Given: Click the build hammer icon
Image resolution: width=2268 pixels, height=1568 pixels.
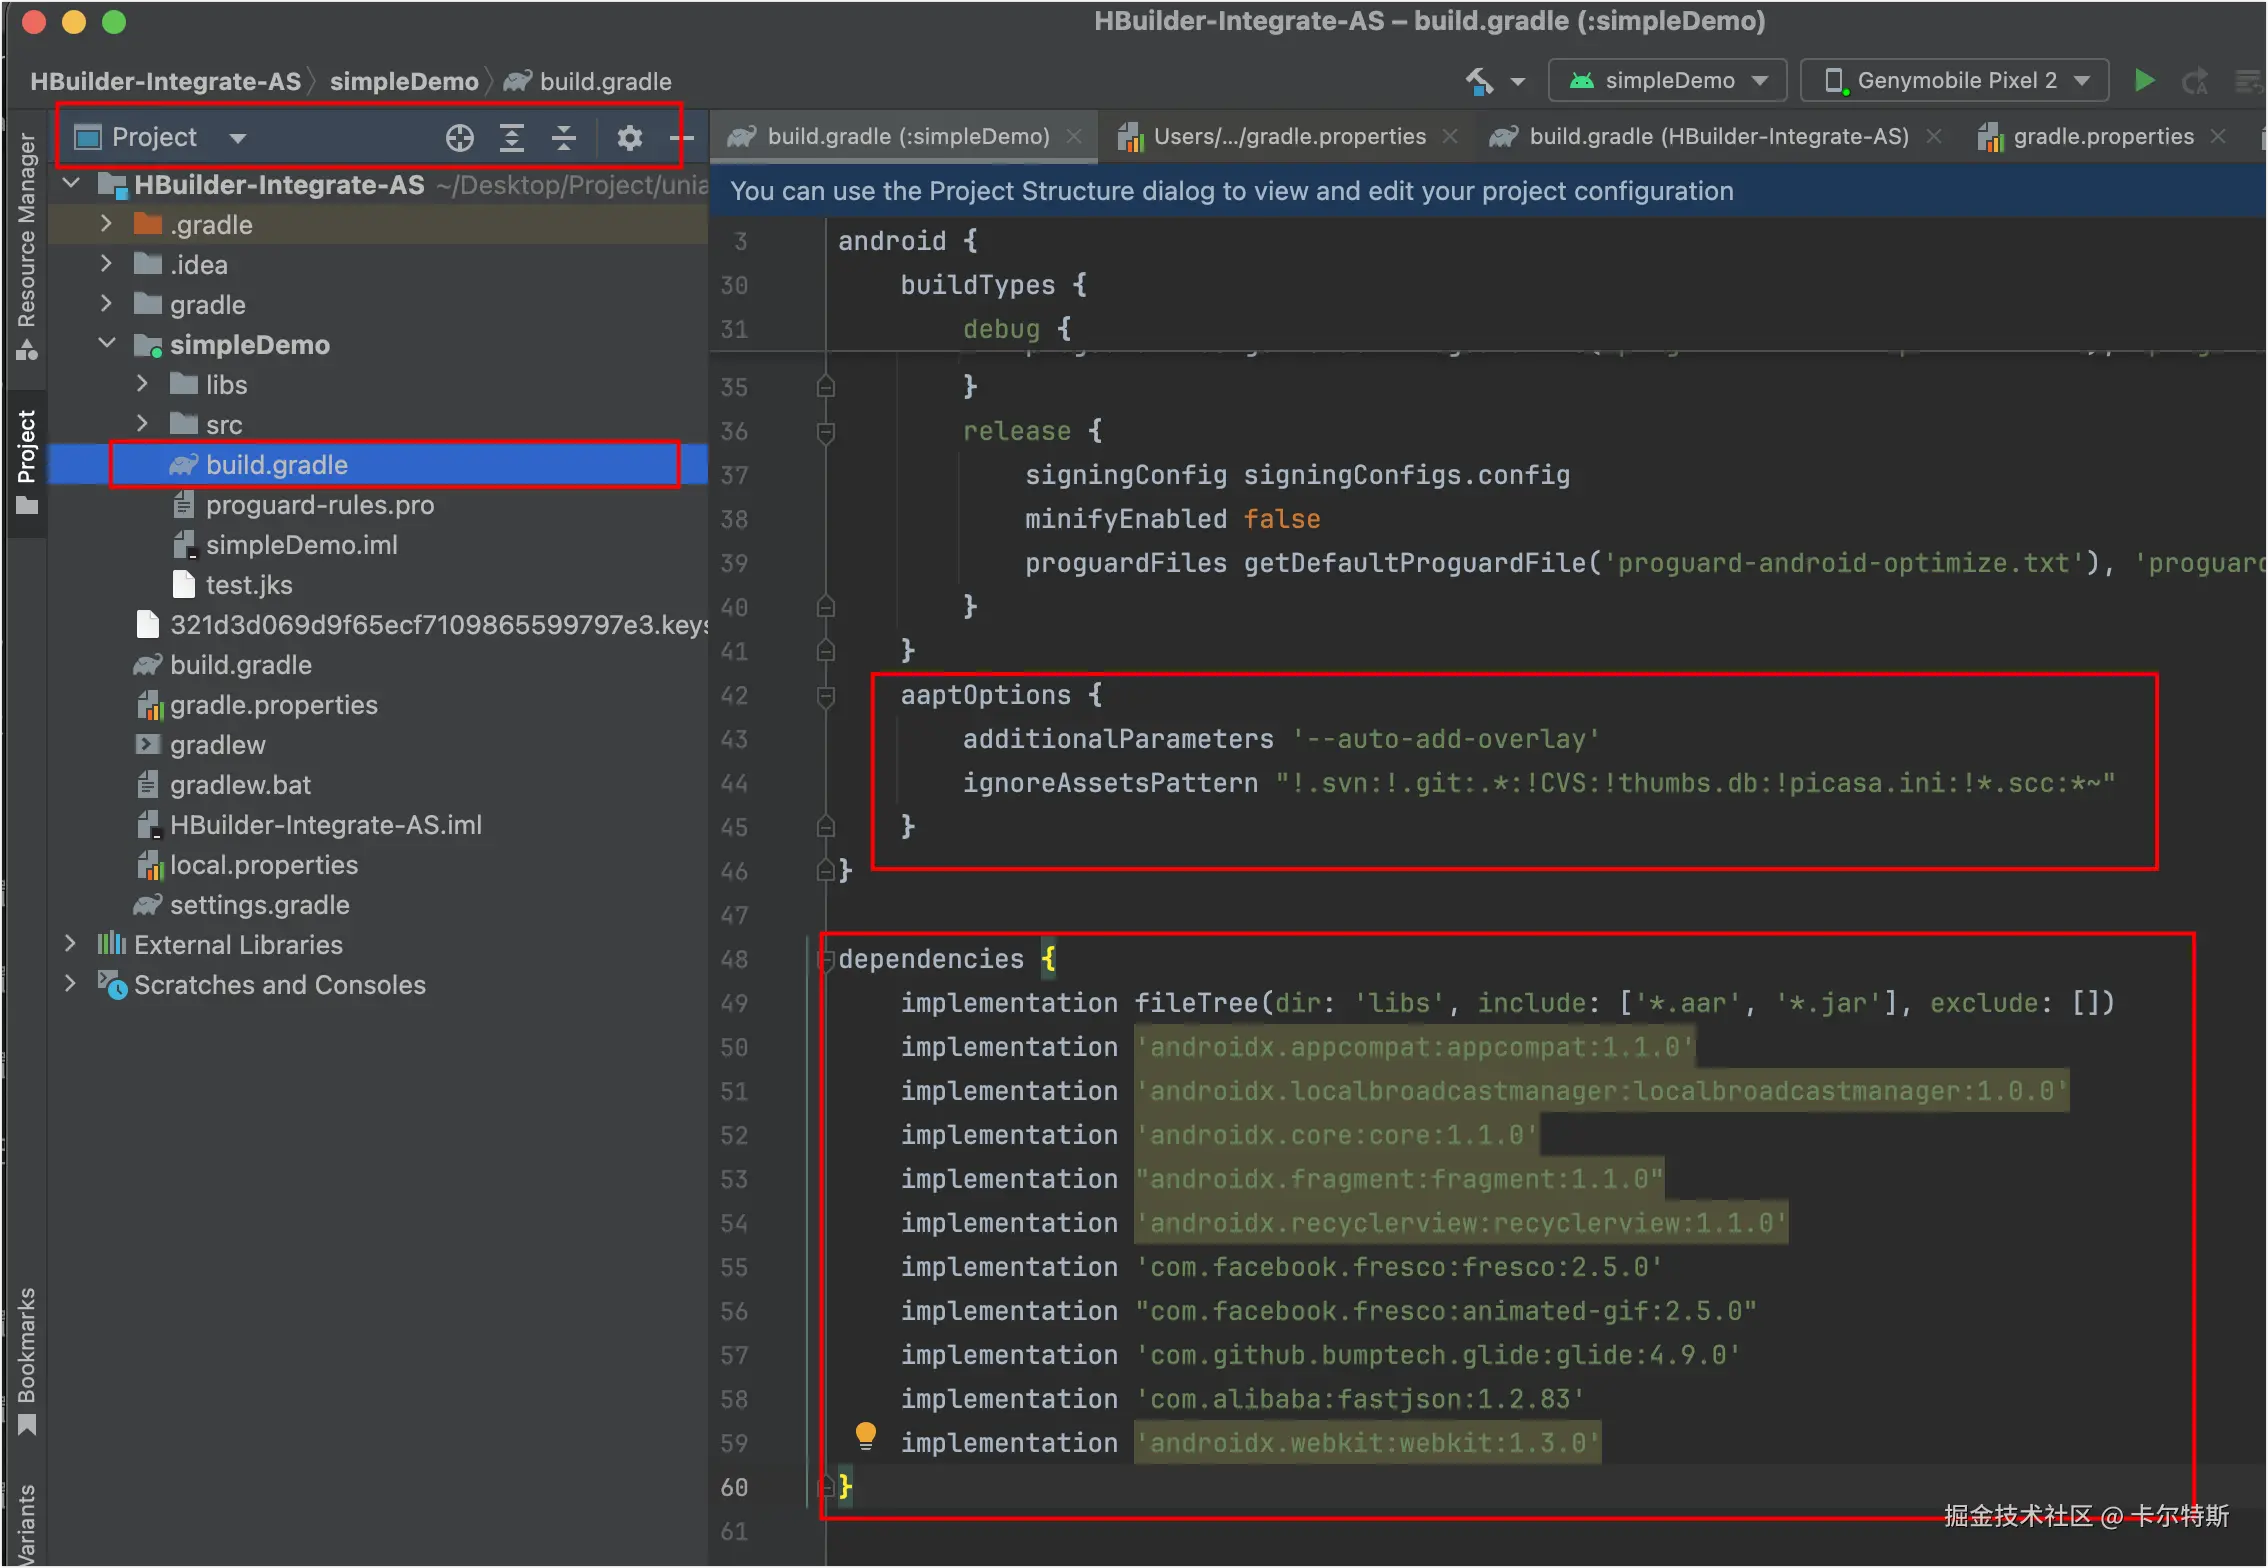Looking at the screenshot, I should pyautogui.click(x=1479, y=81).
